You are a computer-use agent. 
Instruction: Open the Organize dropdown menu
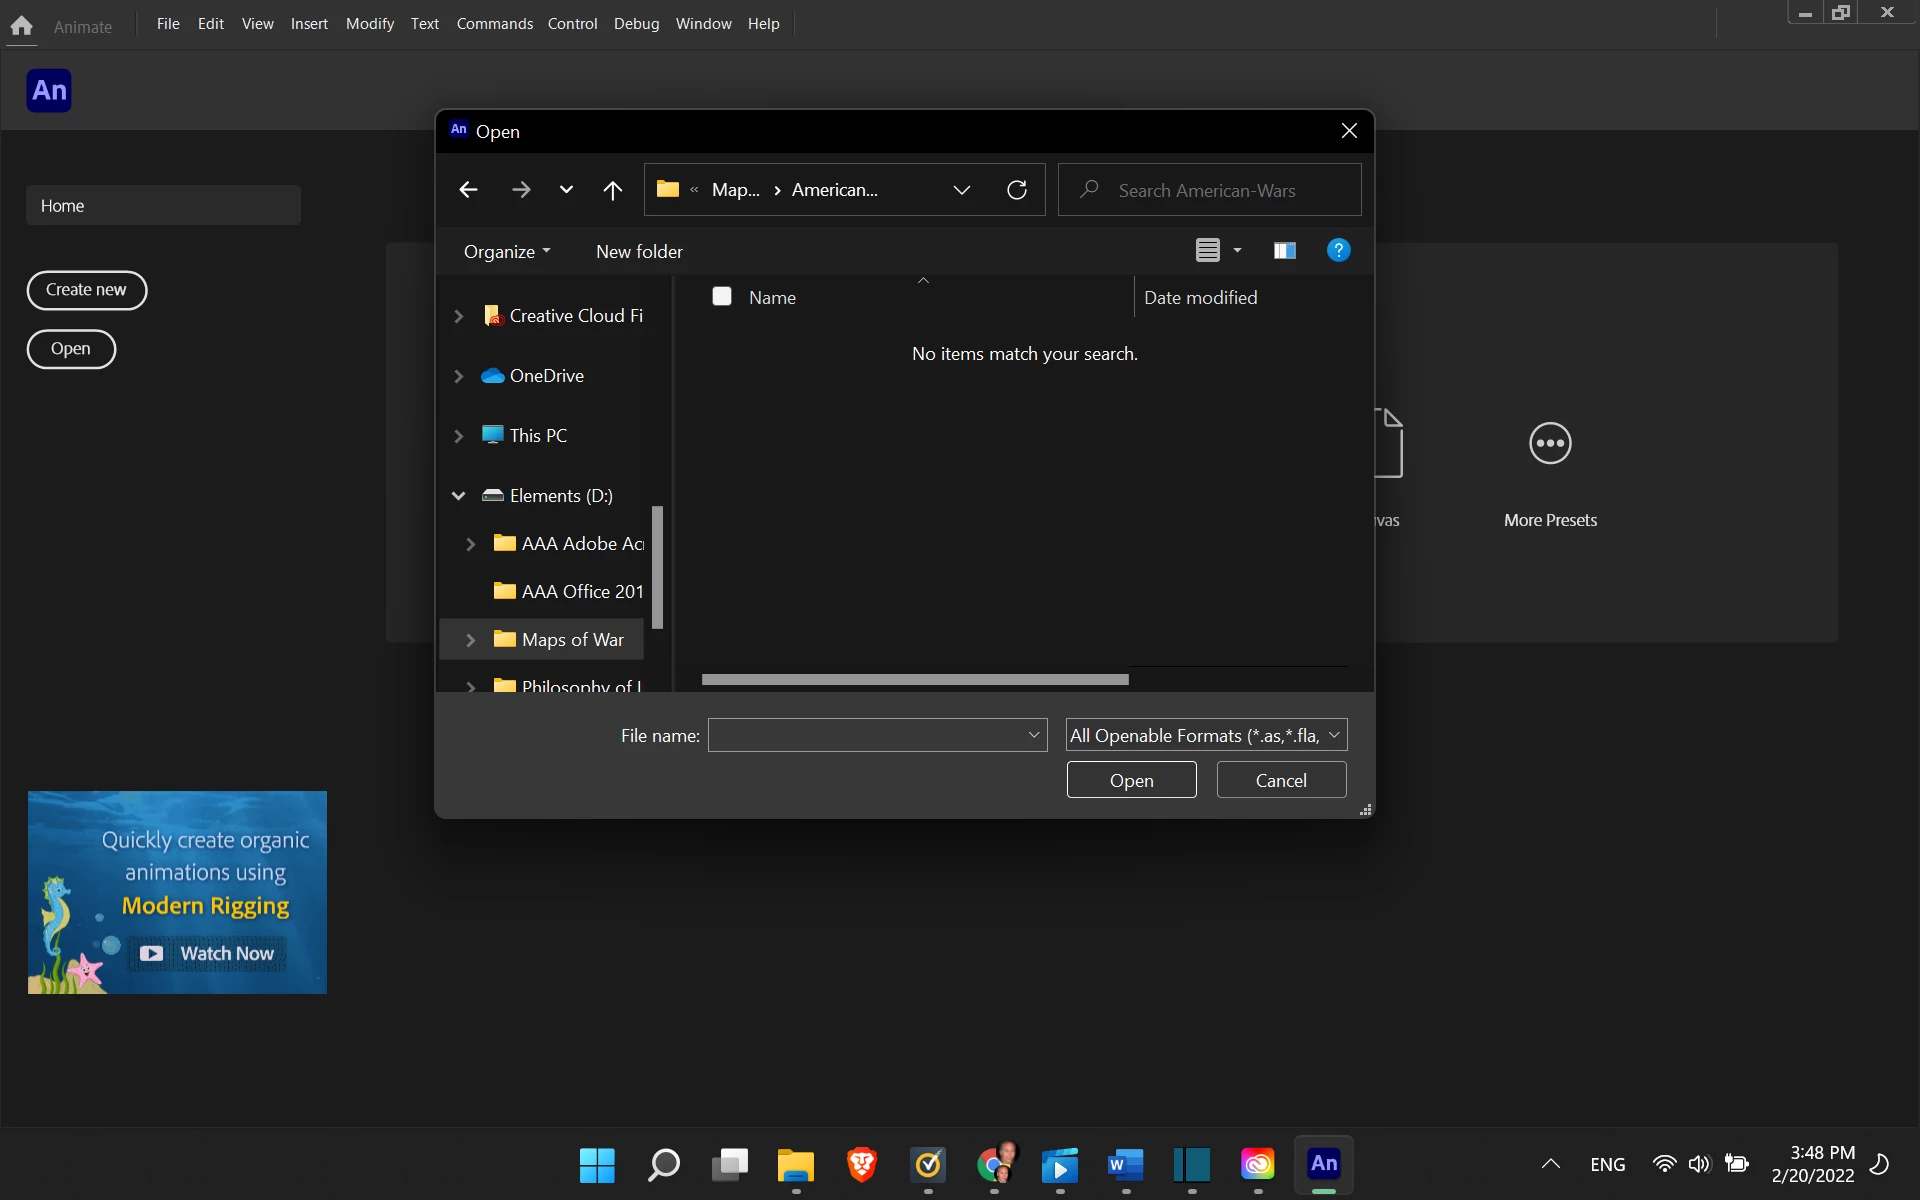pyautogui.click(x=506, y=252)
